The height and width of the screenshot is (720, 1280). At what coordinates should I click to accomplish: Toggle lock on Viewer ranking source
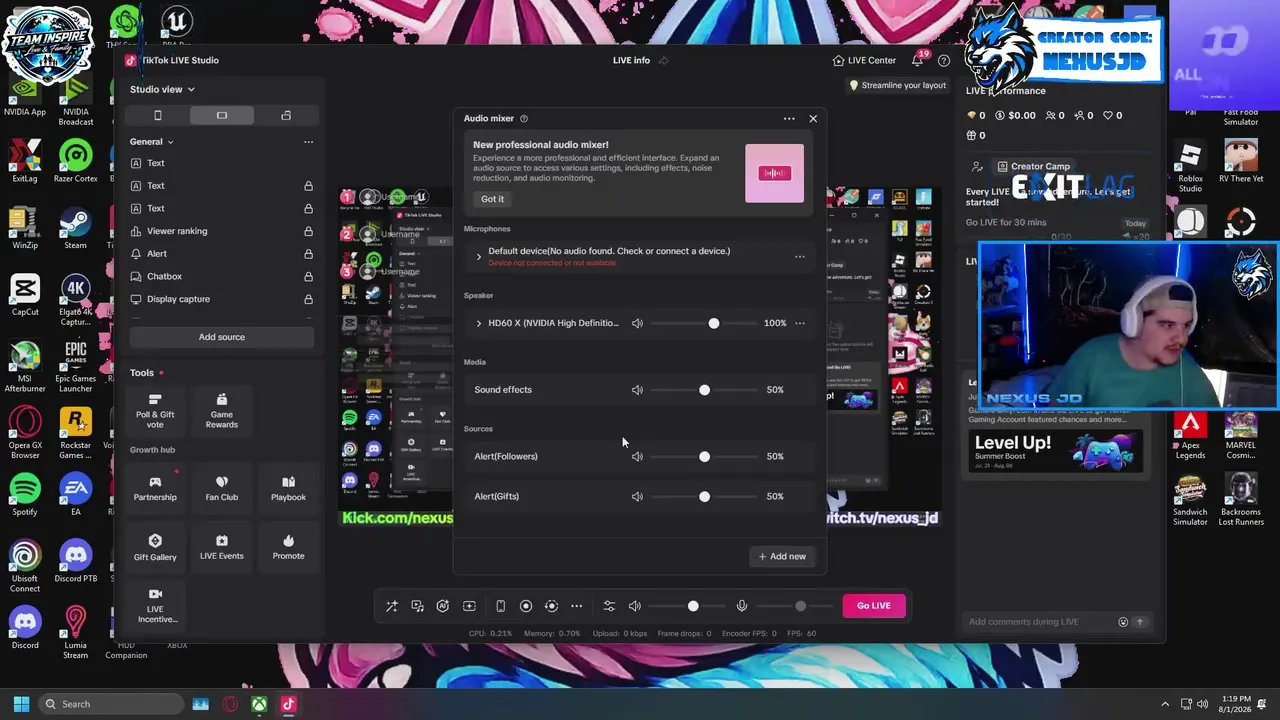pos(308,231)
